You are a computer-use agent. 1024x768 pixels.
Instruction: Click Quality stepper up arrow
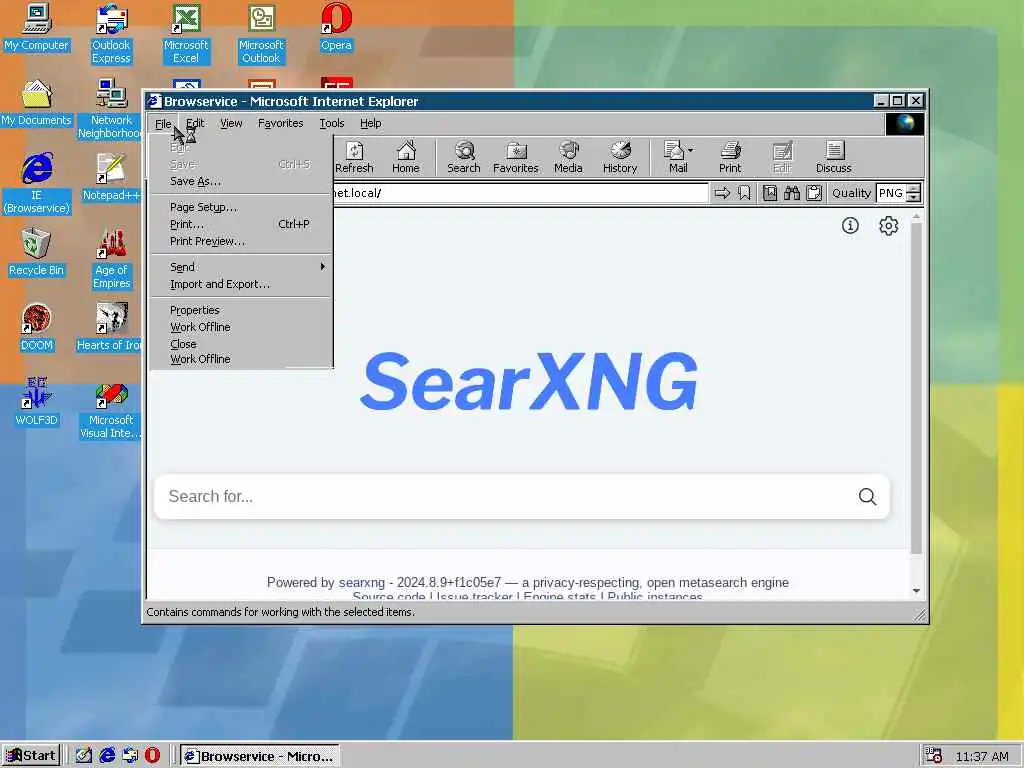point(914,189)
